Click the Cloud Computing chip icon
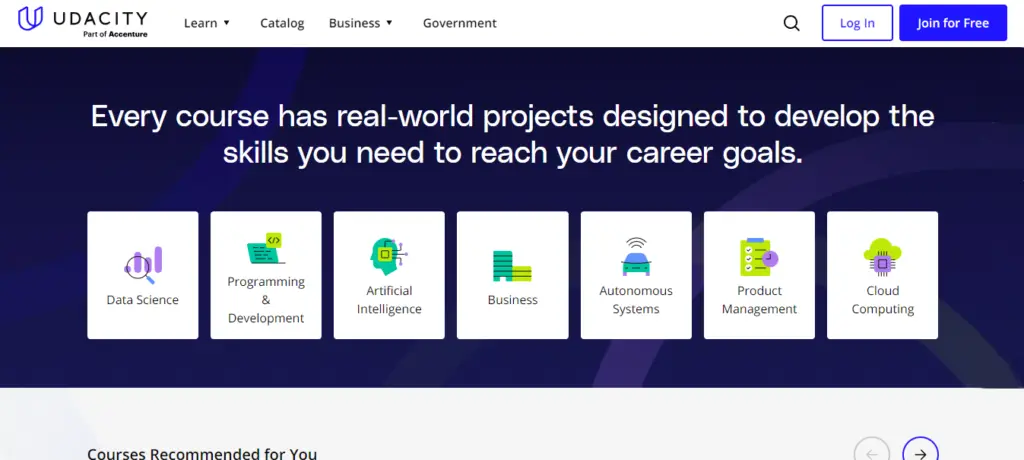Viewport: 1024px width, 460px height. pyautogui.click(x=882, y=256)
